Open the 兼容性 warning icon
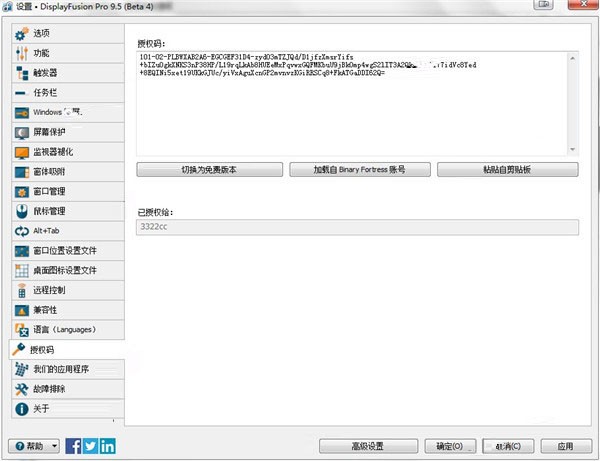 point(21,310)
